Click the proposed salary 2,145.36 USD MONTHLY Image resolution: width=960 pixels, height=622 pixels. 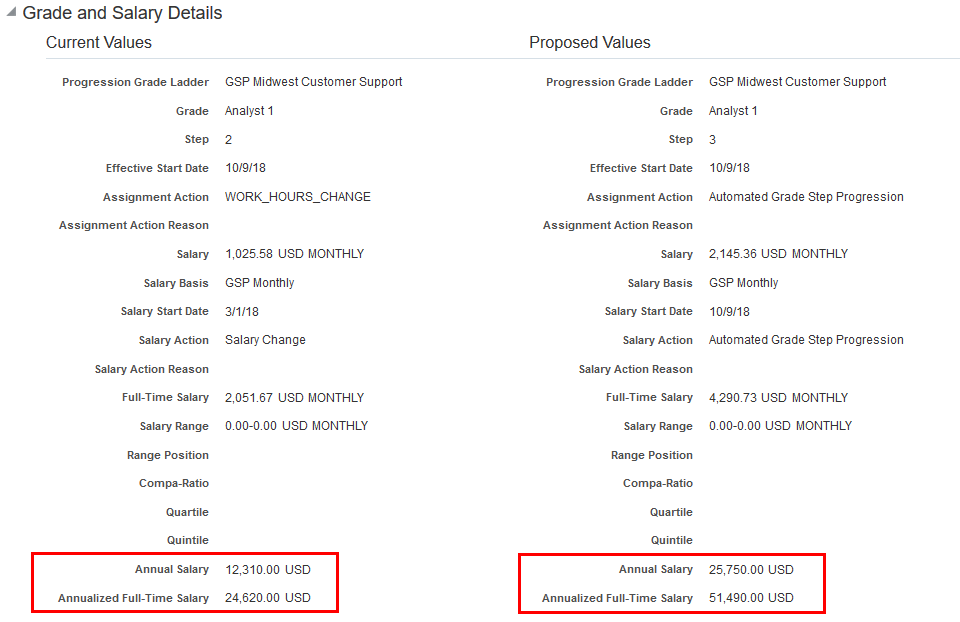(x=778, y=254)
